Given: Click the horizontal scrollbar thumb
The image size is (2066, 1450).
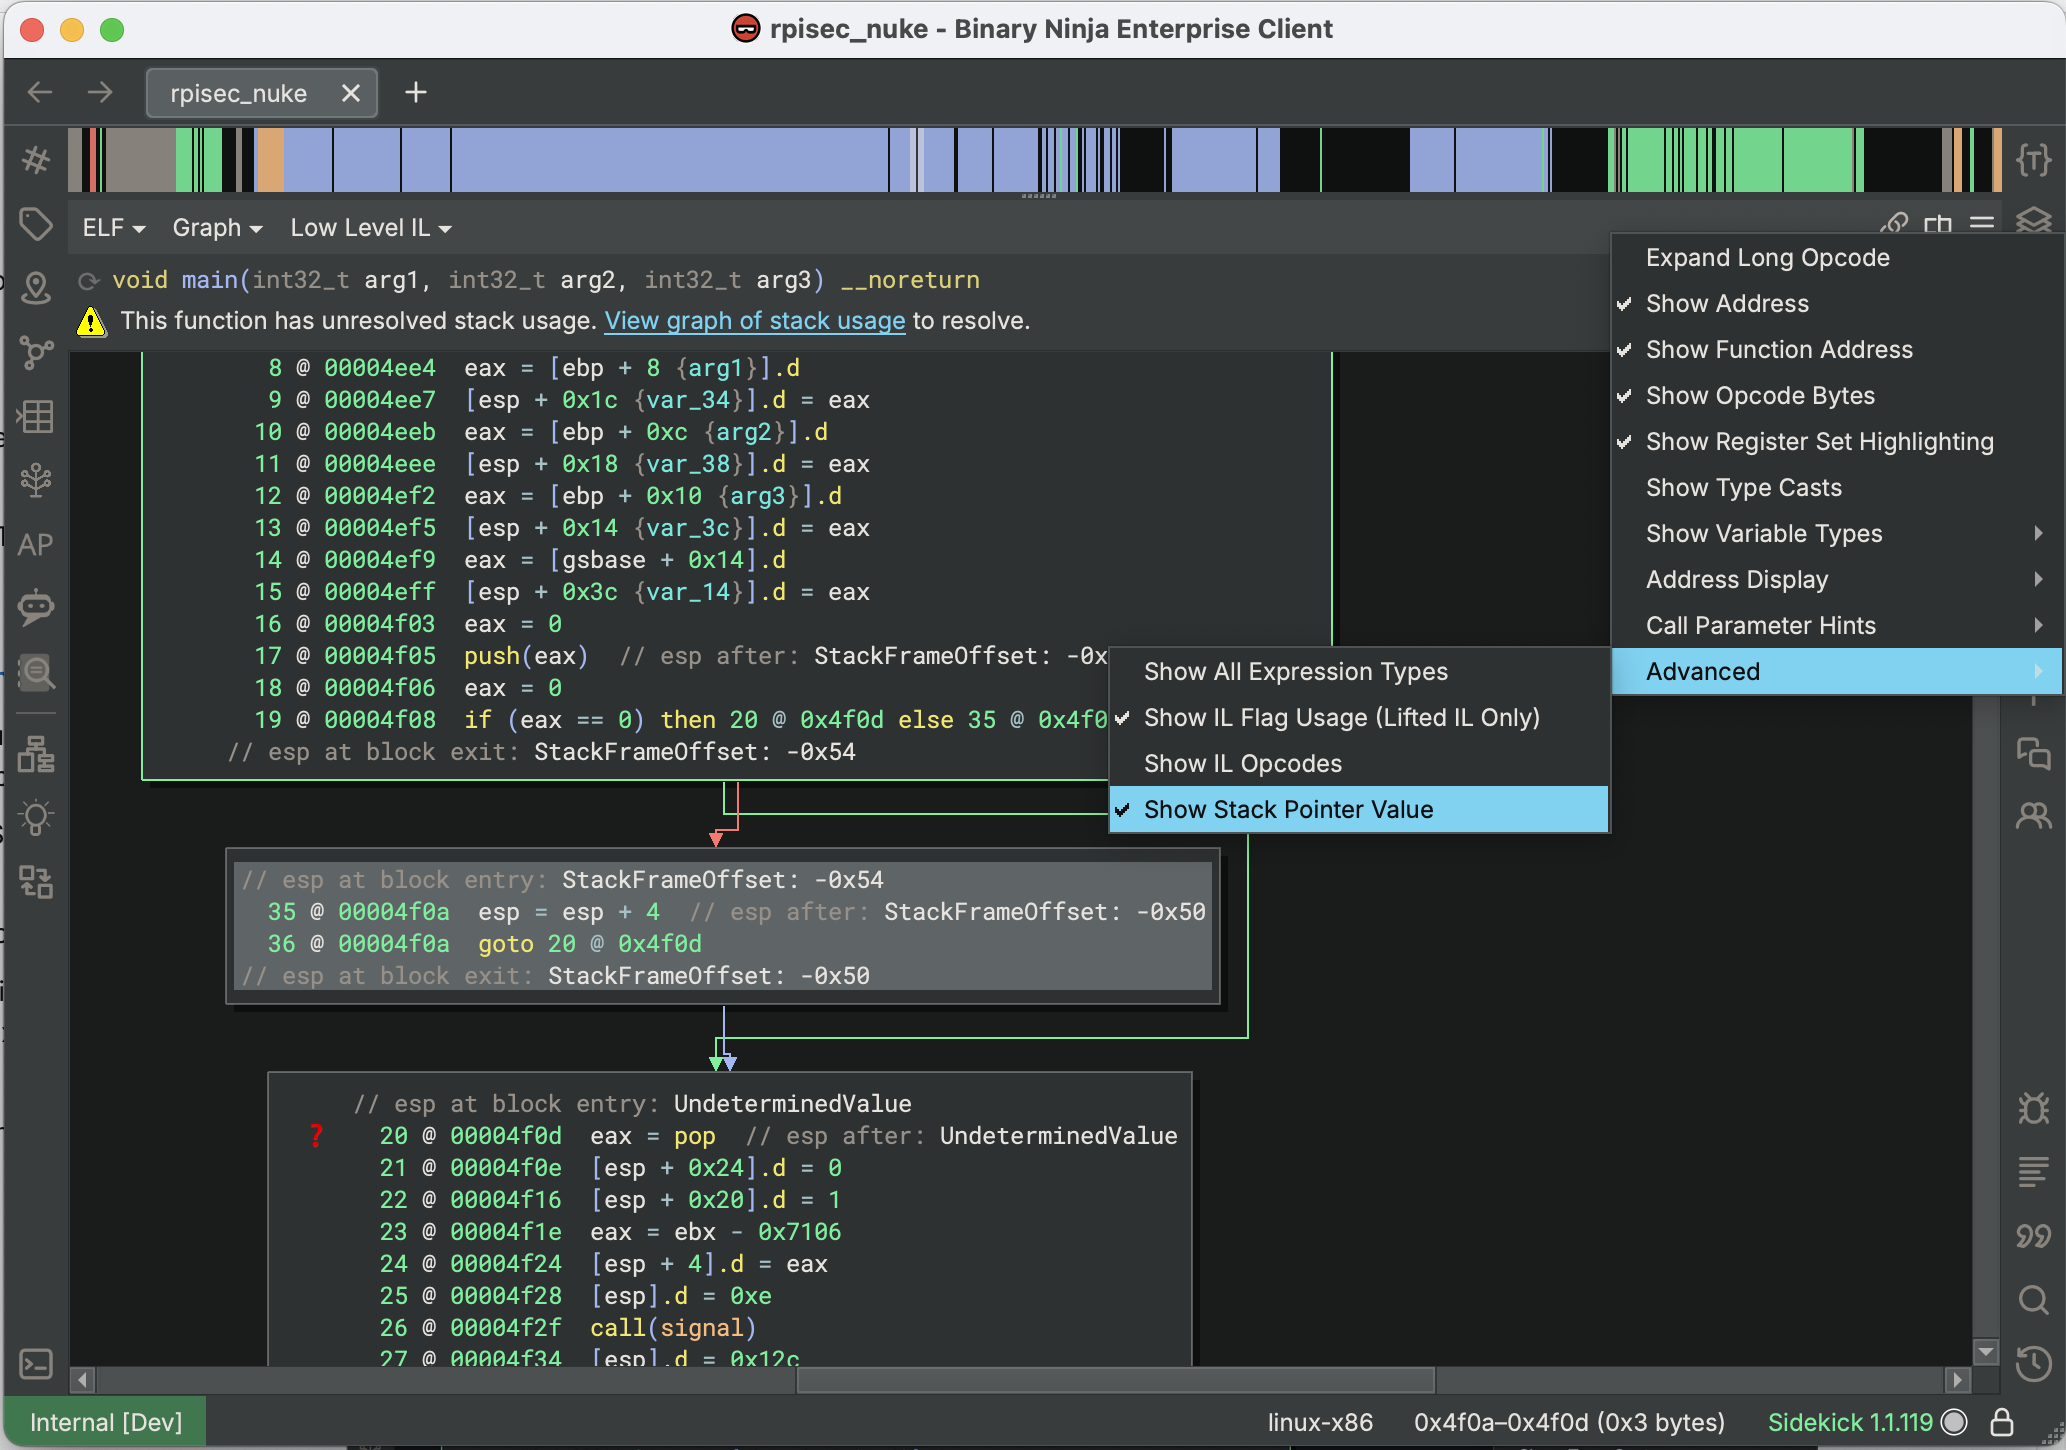Looking at the screenshot, I should point(1115,1380).
